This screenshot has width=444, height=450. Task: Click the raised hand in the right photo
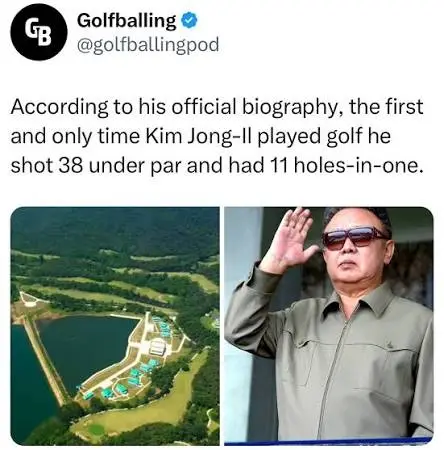[x=289, y=239]
